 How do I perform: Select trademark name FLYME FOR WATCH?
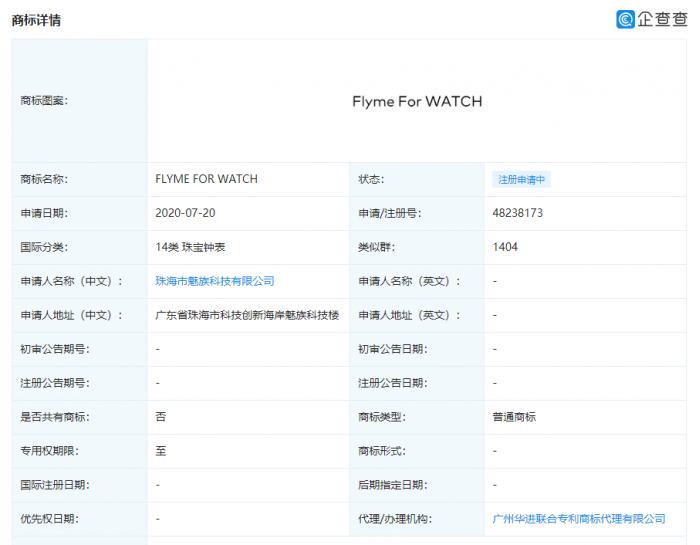206,179
